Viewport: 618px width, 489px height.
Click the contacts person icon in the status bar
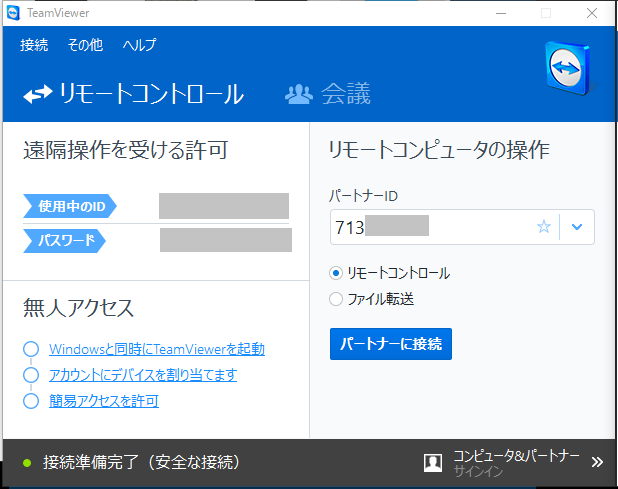tap(433, 463)
